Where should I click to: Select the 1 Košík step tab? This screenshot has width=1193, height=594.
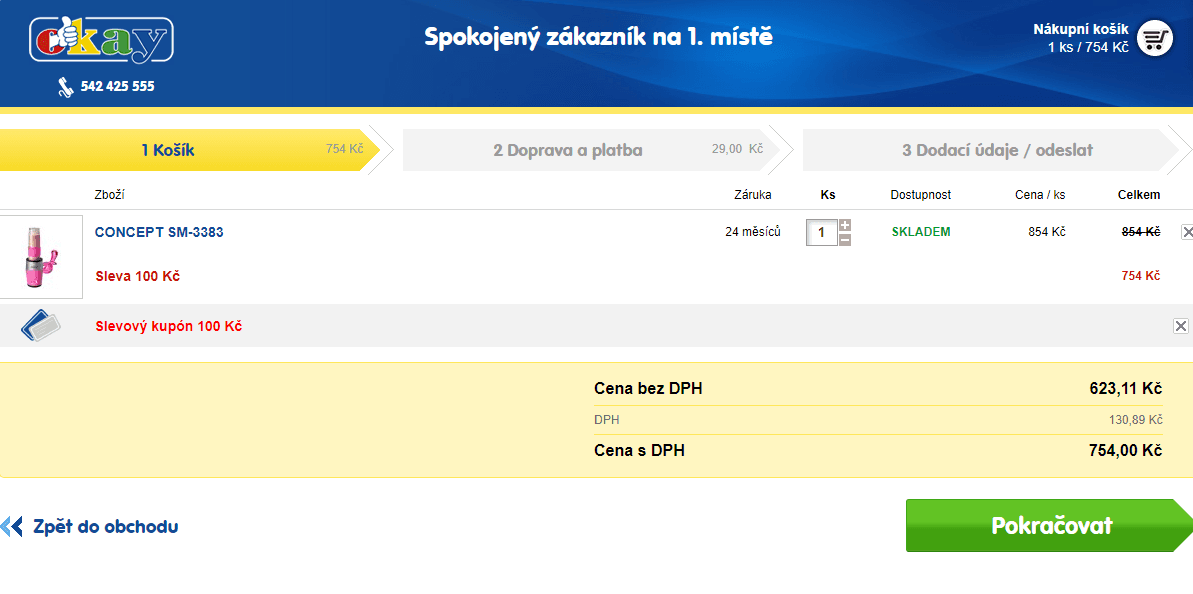tap(189, 151)
